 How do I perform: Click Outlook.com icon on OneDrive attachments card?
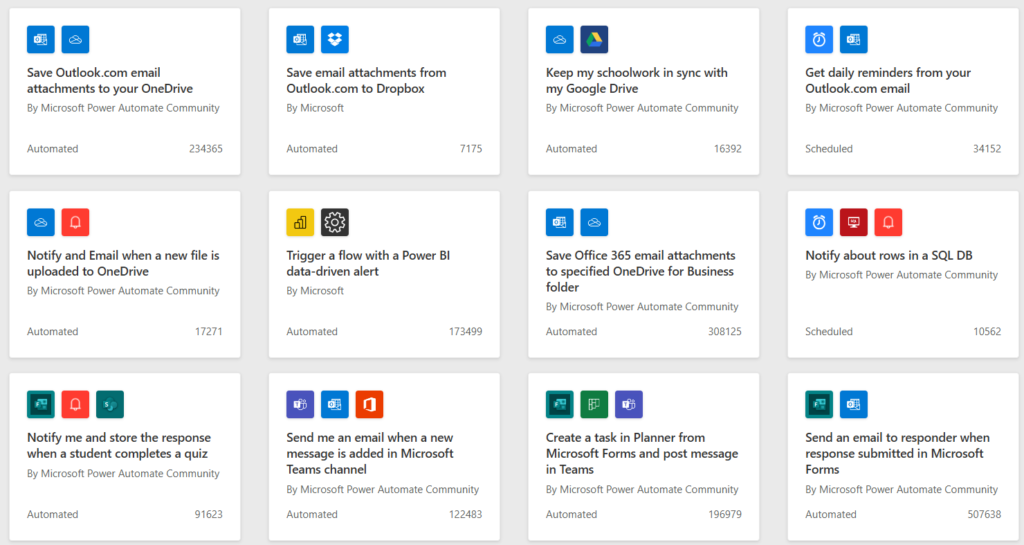pos(40,39)
